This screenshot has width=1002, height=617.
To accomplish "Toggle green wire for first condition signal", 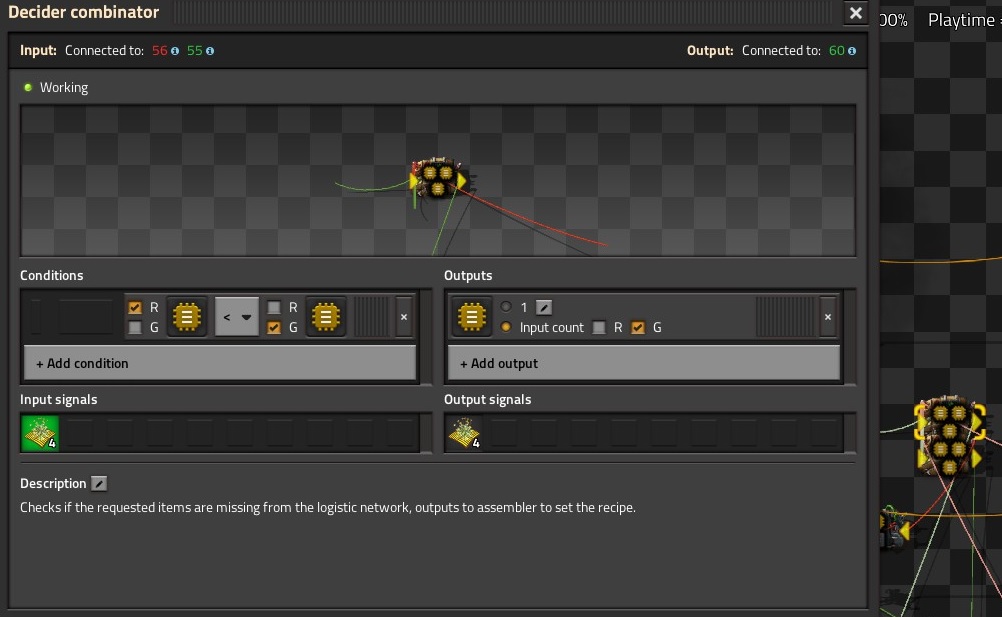I will [135, 328].
